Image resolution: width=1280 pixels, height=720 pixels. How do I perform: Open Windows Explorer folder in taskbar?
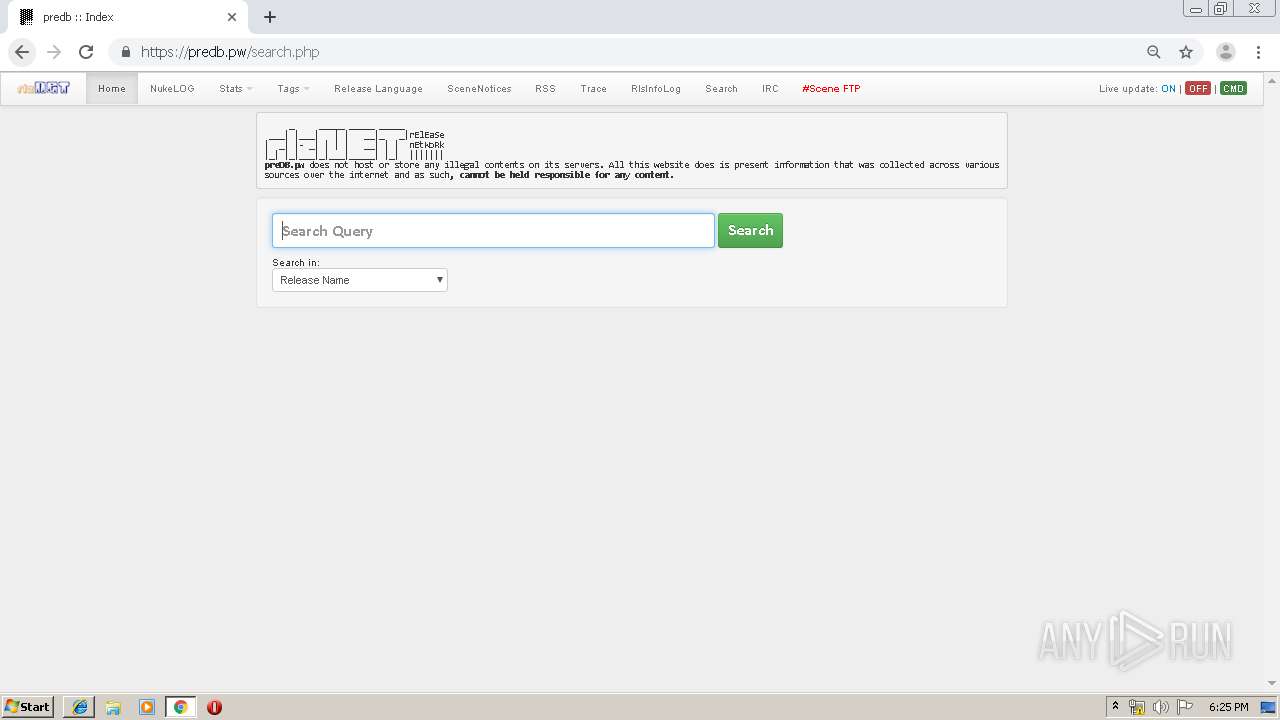[113, 707]
